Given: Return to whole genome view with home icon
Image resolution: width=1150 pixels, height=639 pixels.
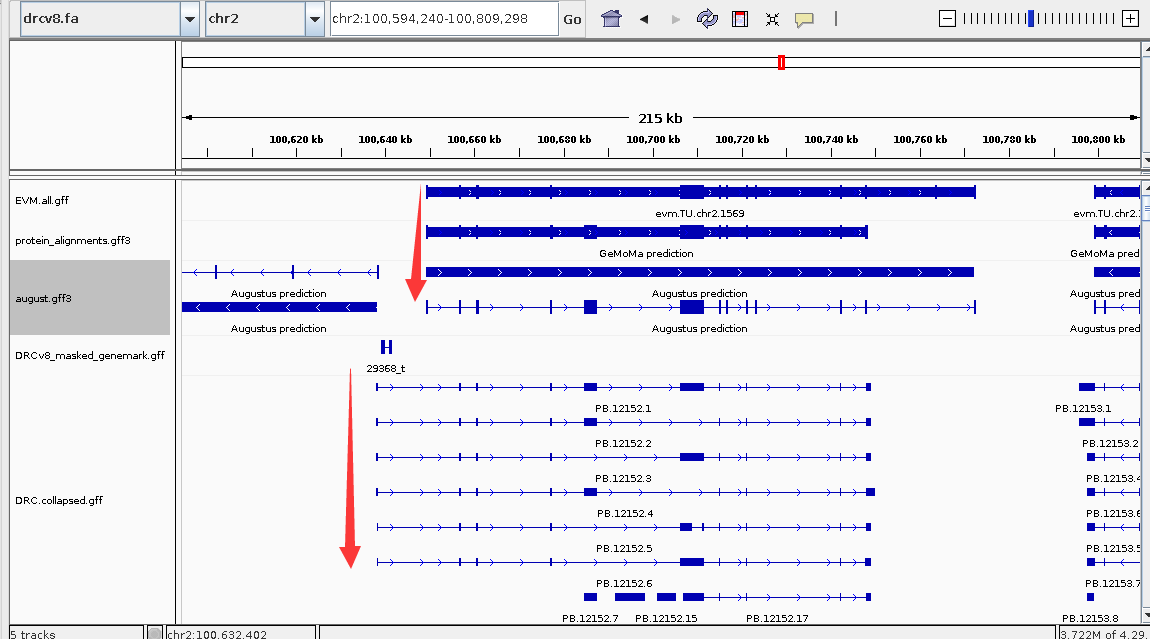Looking at the screenshot, I should 611,18.
